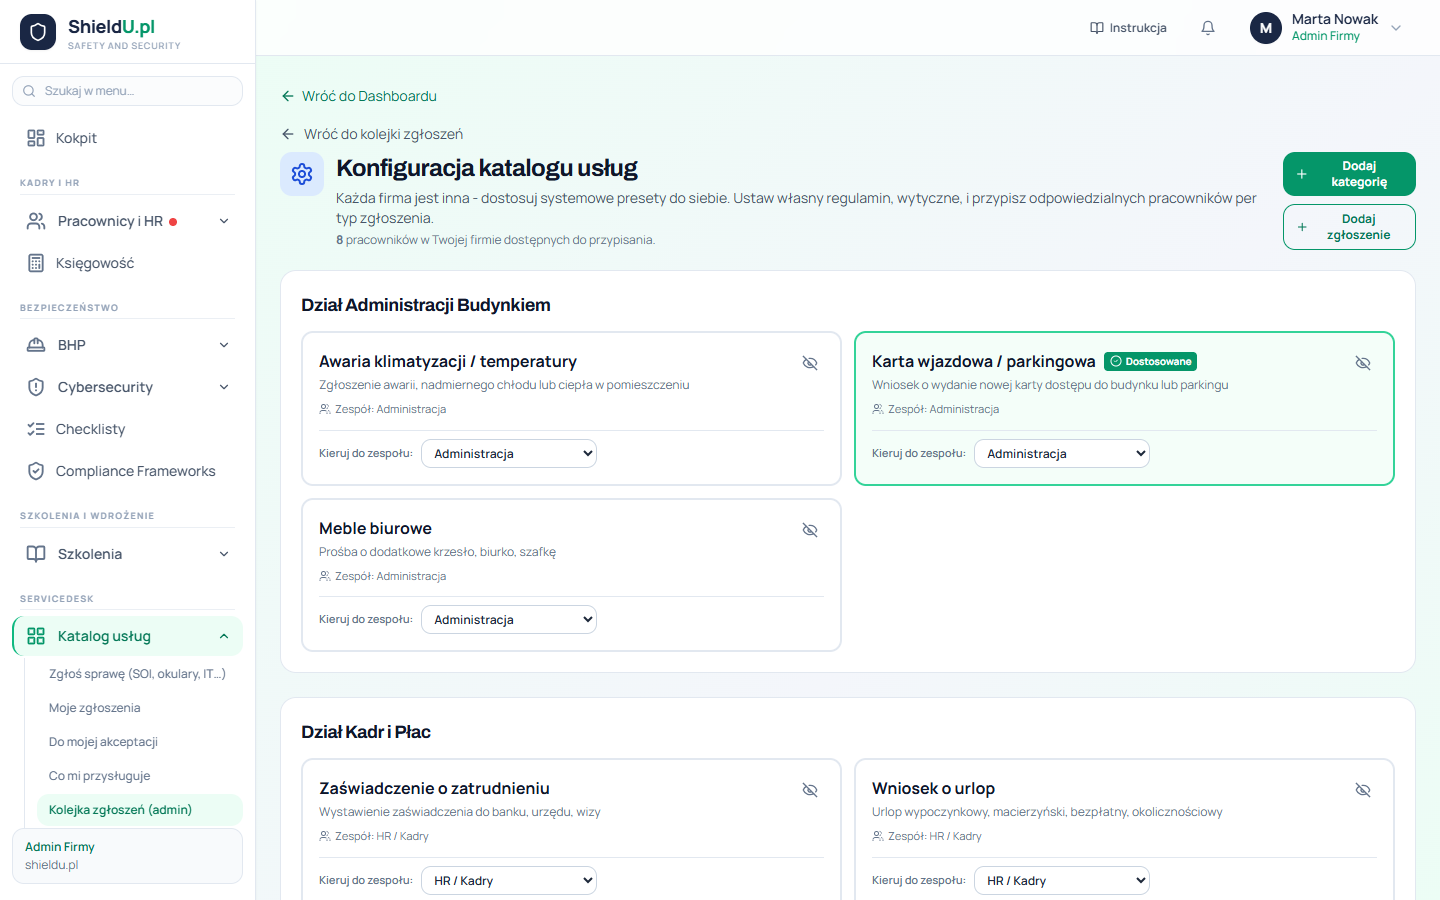The image size is (1440, 900).
Task: Click the arrow beside Wróć do kolejki zgłoszeń
Action: tap(288, 134)
